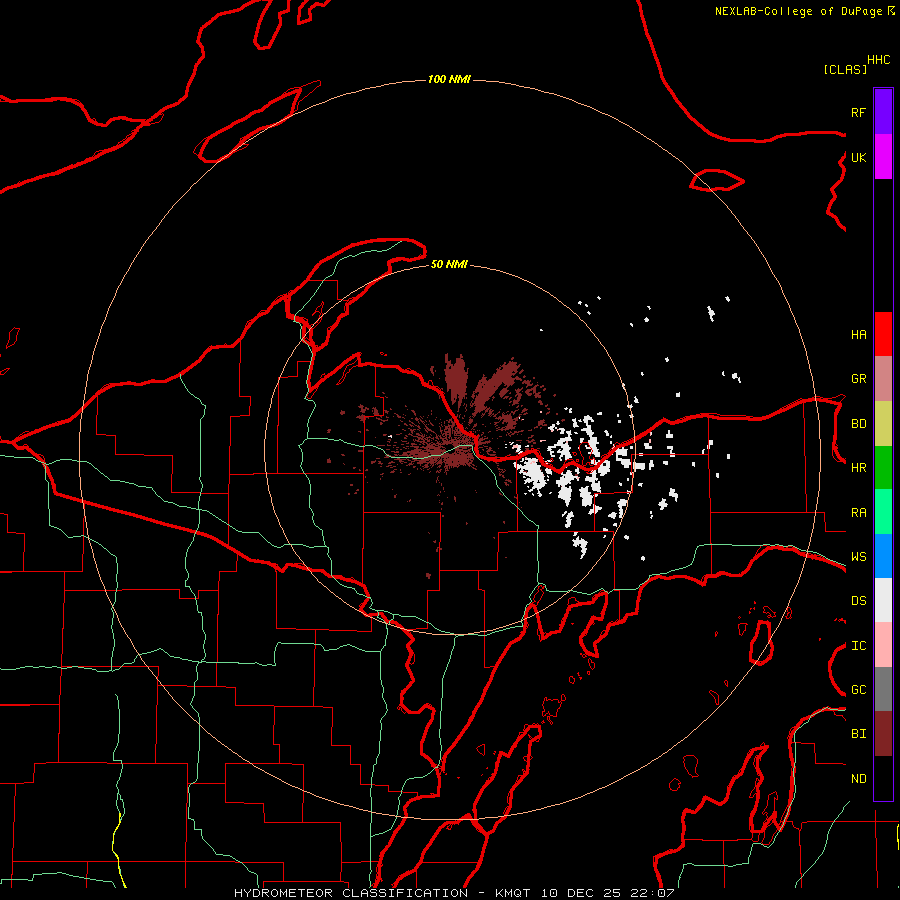Click the UK legend label
This screenshot has width=900, height=900.
pyautogui.click(x=858, y=157)
